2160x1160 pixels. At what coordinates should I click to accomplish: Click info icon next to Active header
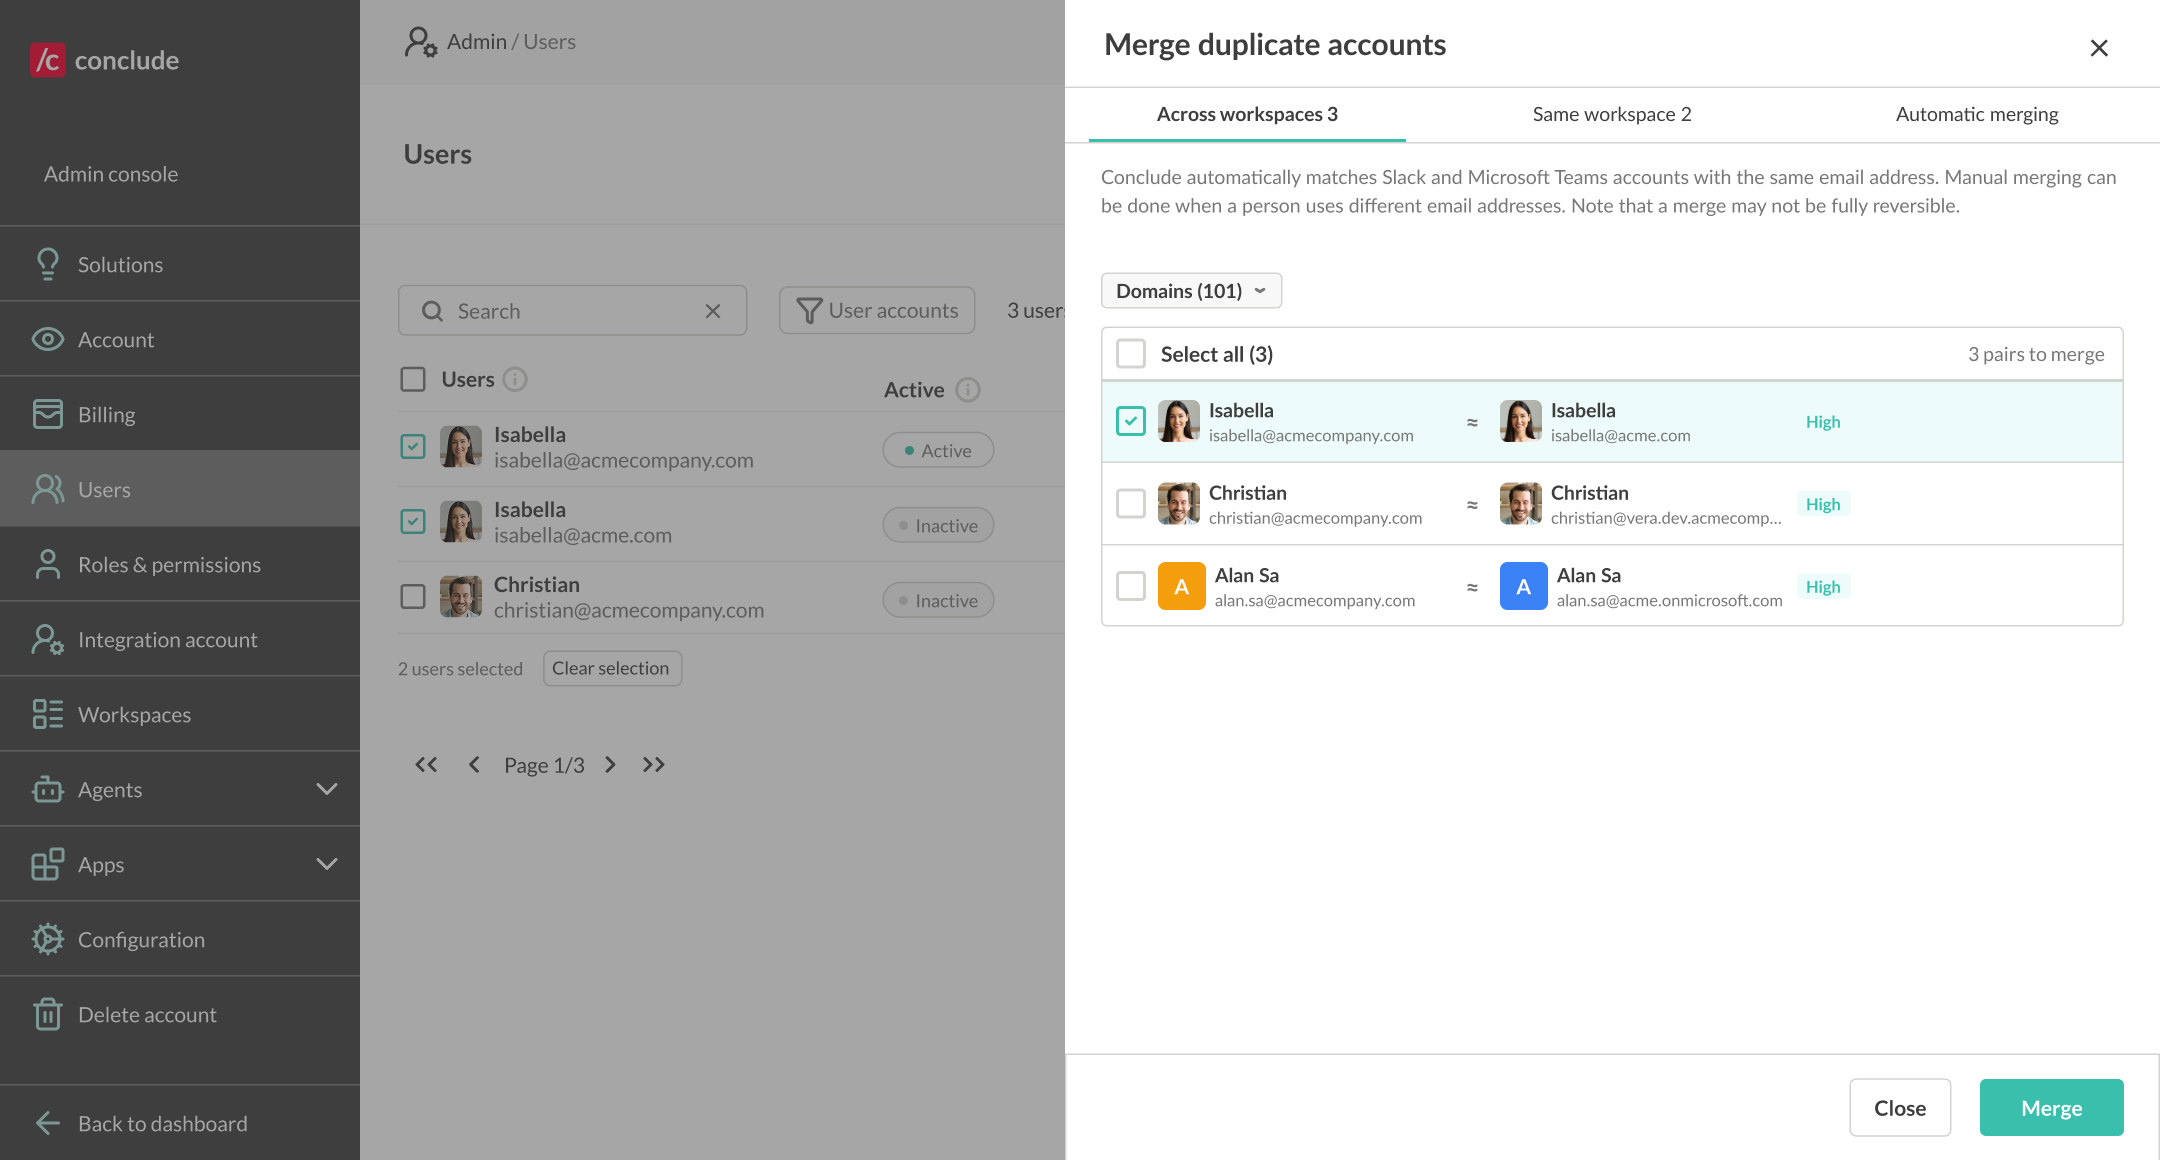[967, 389]
